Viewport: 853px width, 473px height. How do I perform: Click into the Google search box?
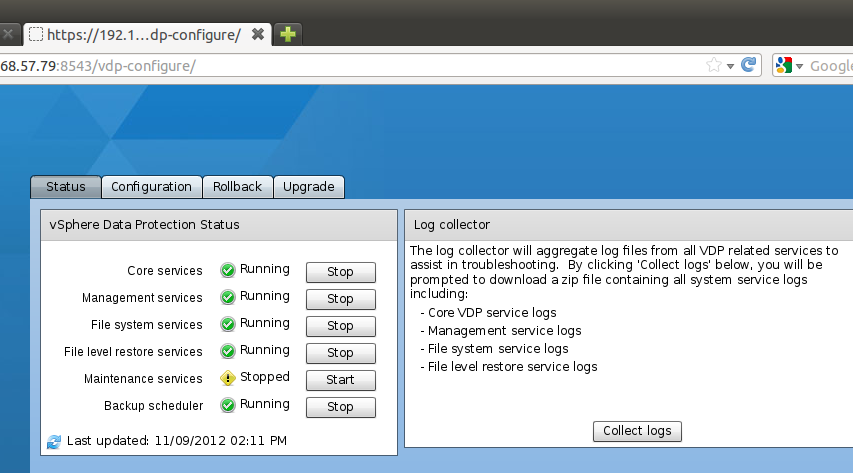point(831,66)
